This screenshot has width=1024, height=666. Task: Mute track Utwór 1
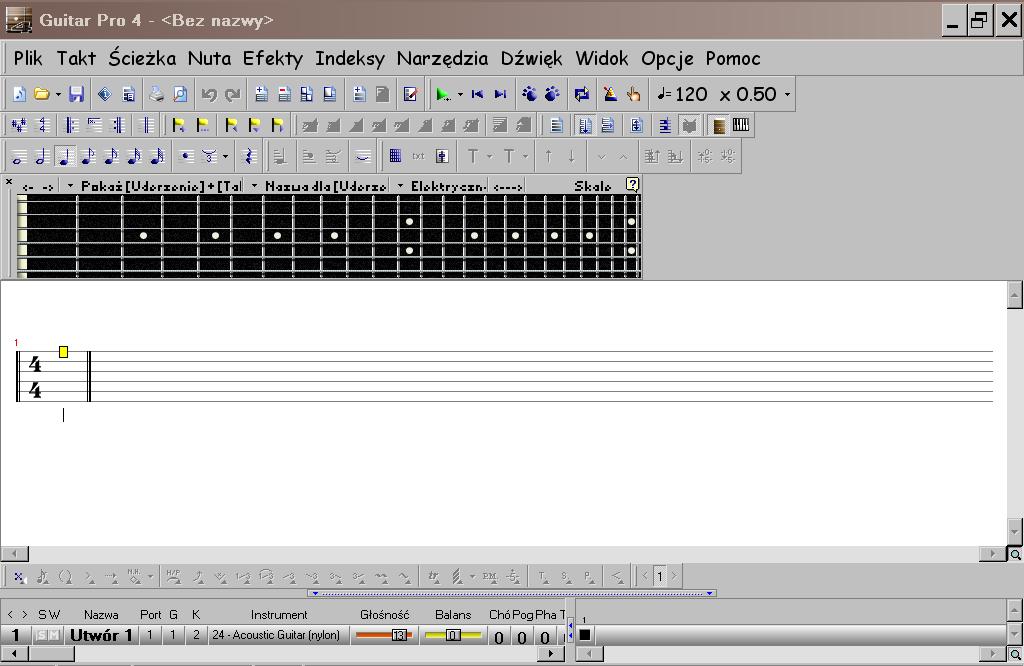(x=54, y=635)
